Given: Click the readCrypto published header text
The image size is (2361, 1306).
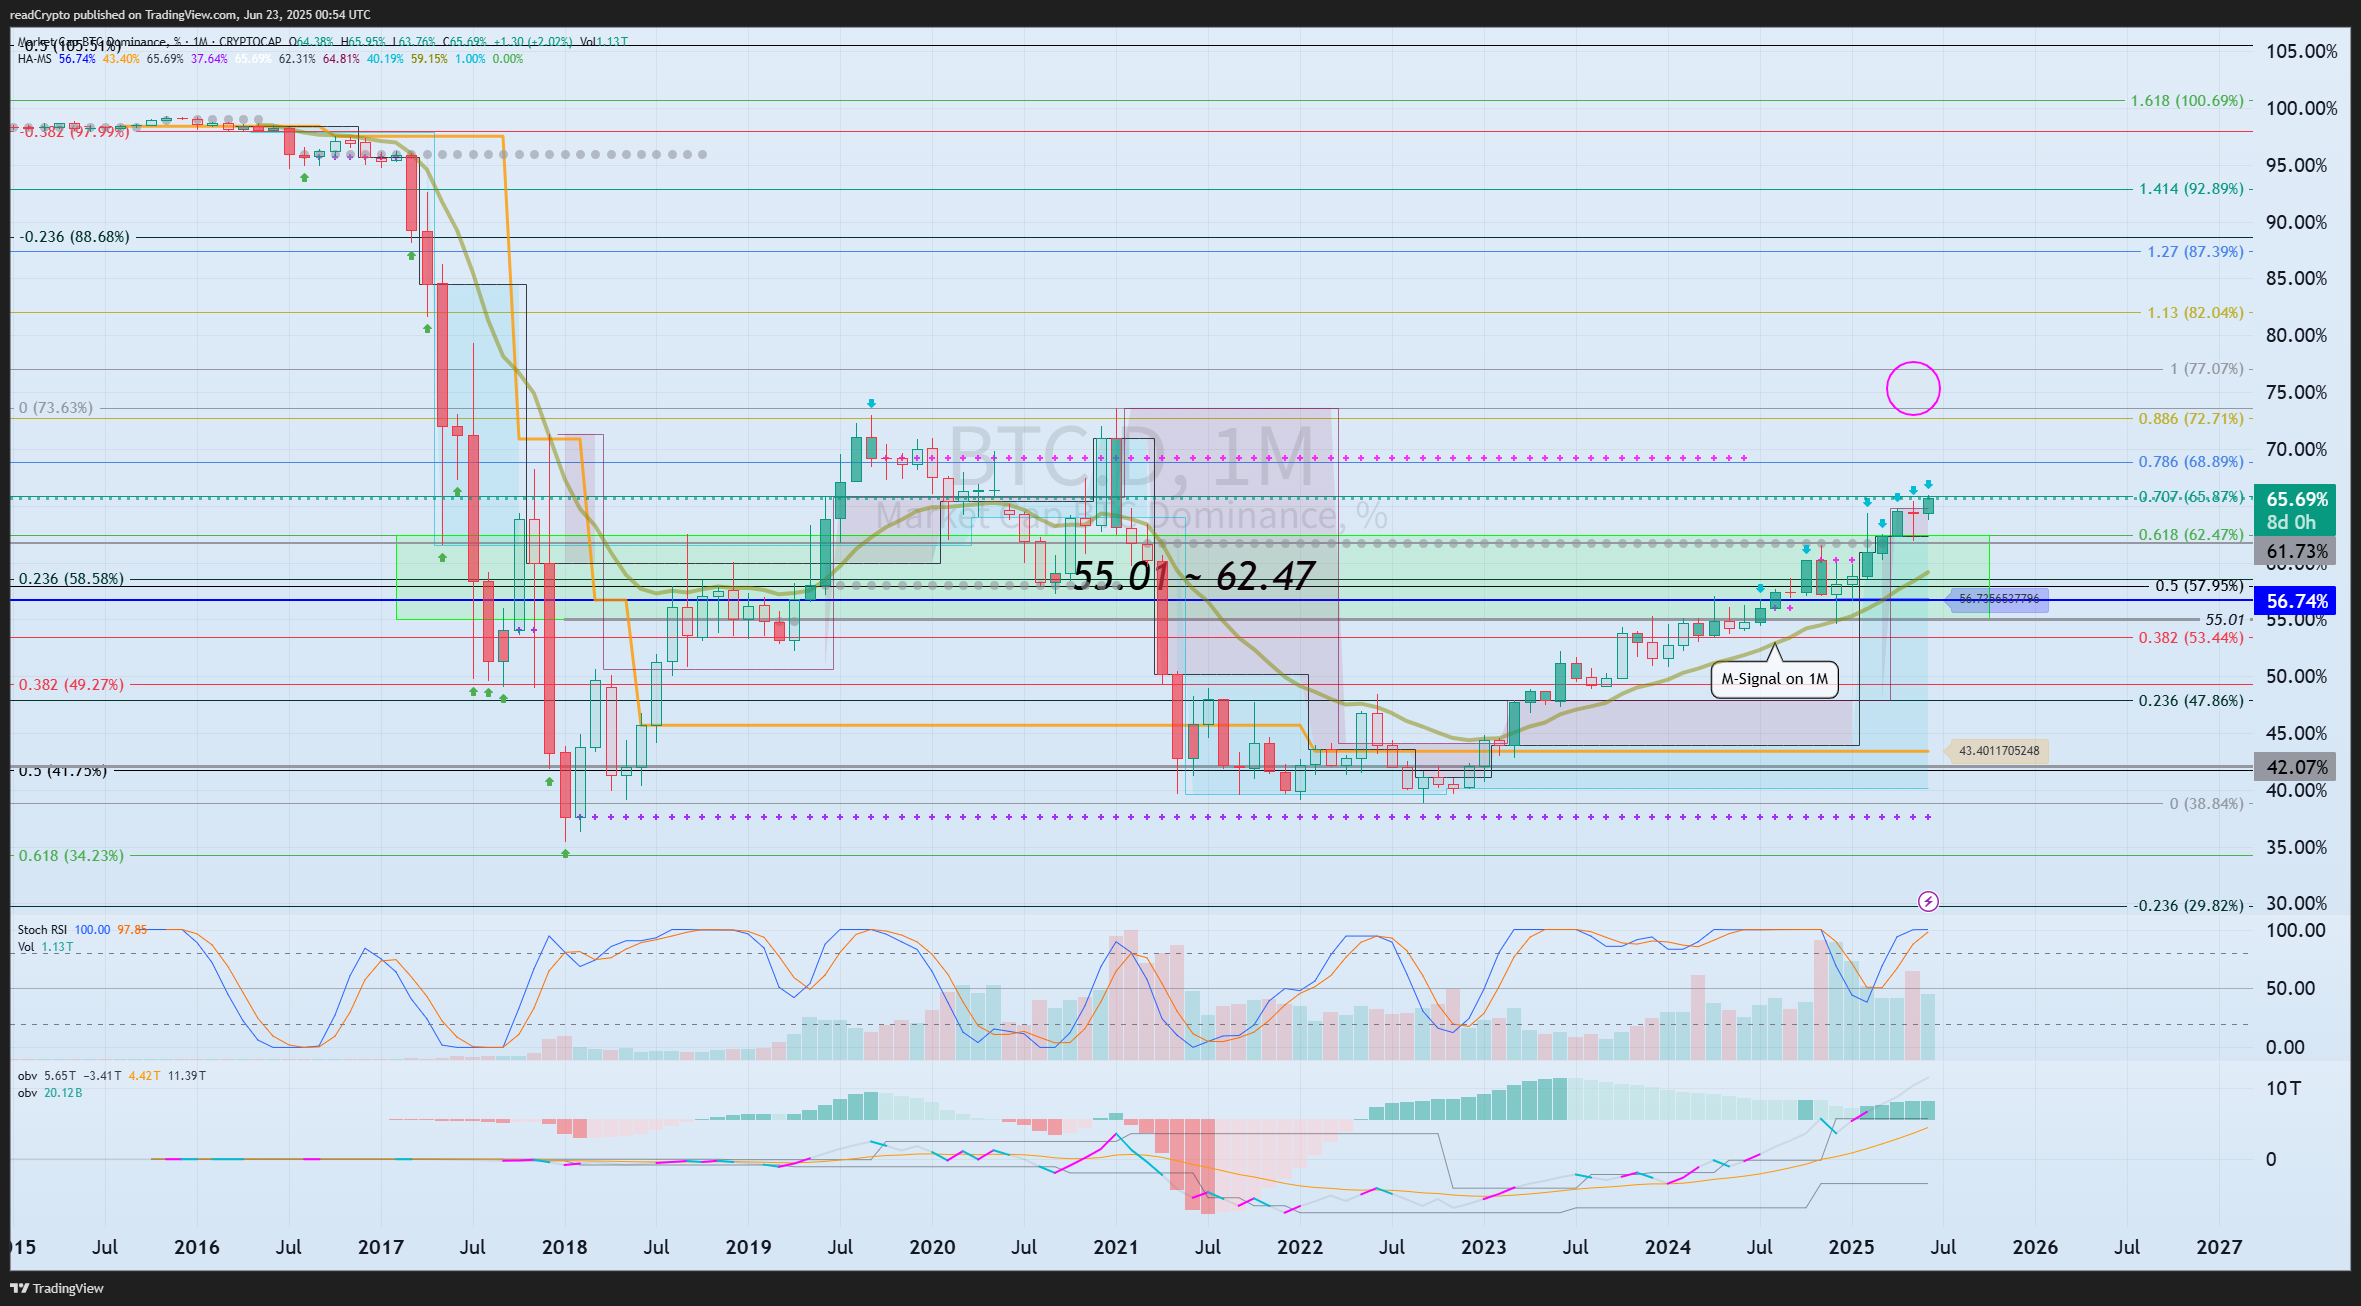Looking at the screenshot, I should 190,14.
